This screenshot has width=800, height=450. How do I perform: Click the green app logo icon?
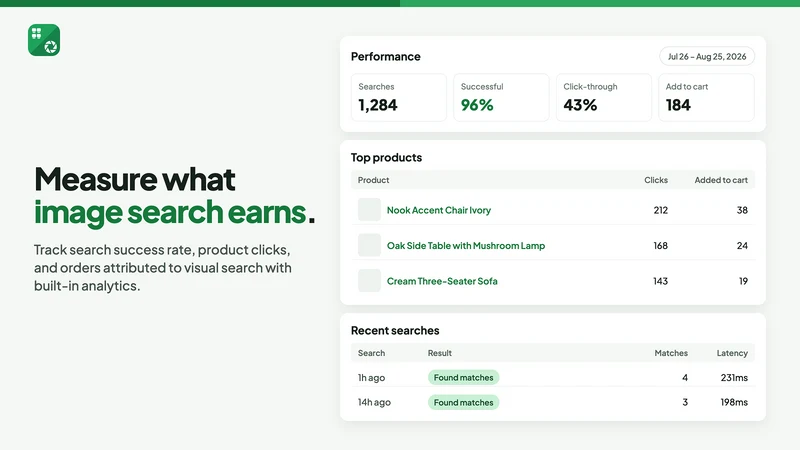pyautogui.click(x=44, y=40)
